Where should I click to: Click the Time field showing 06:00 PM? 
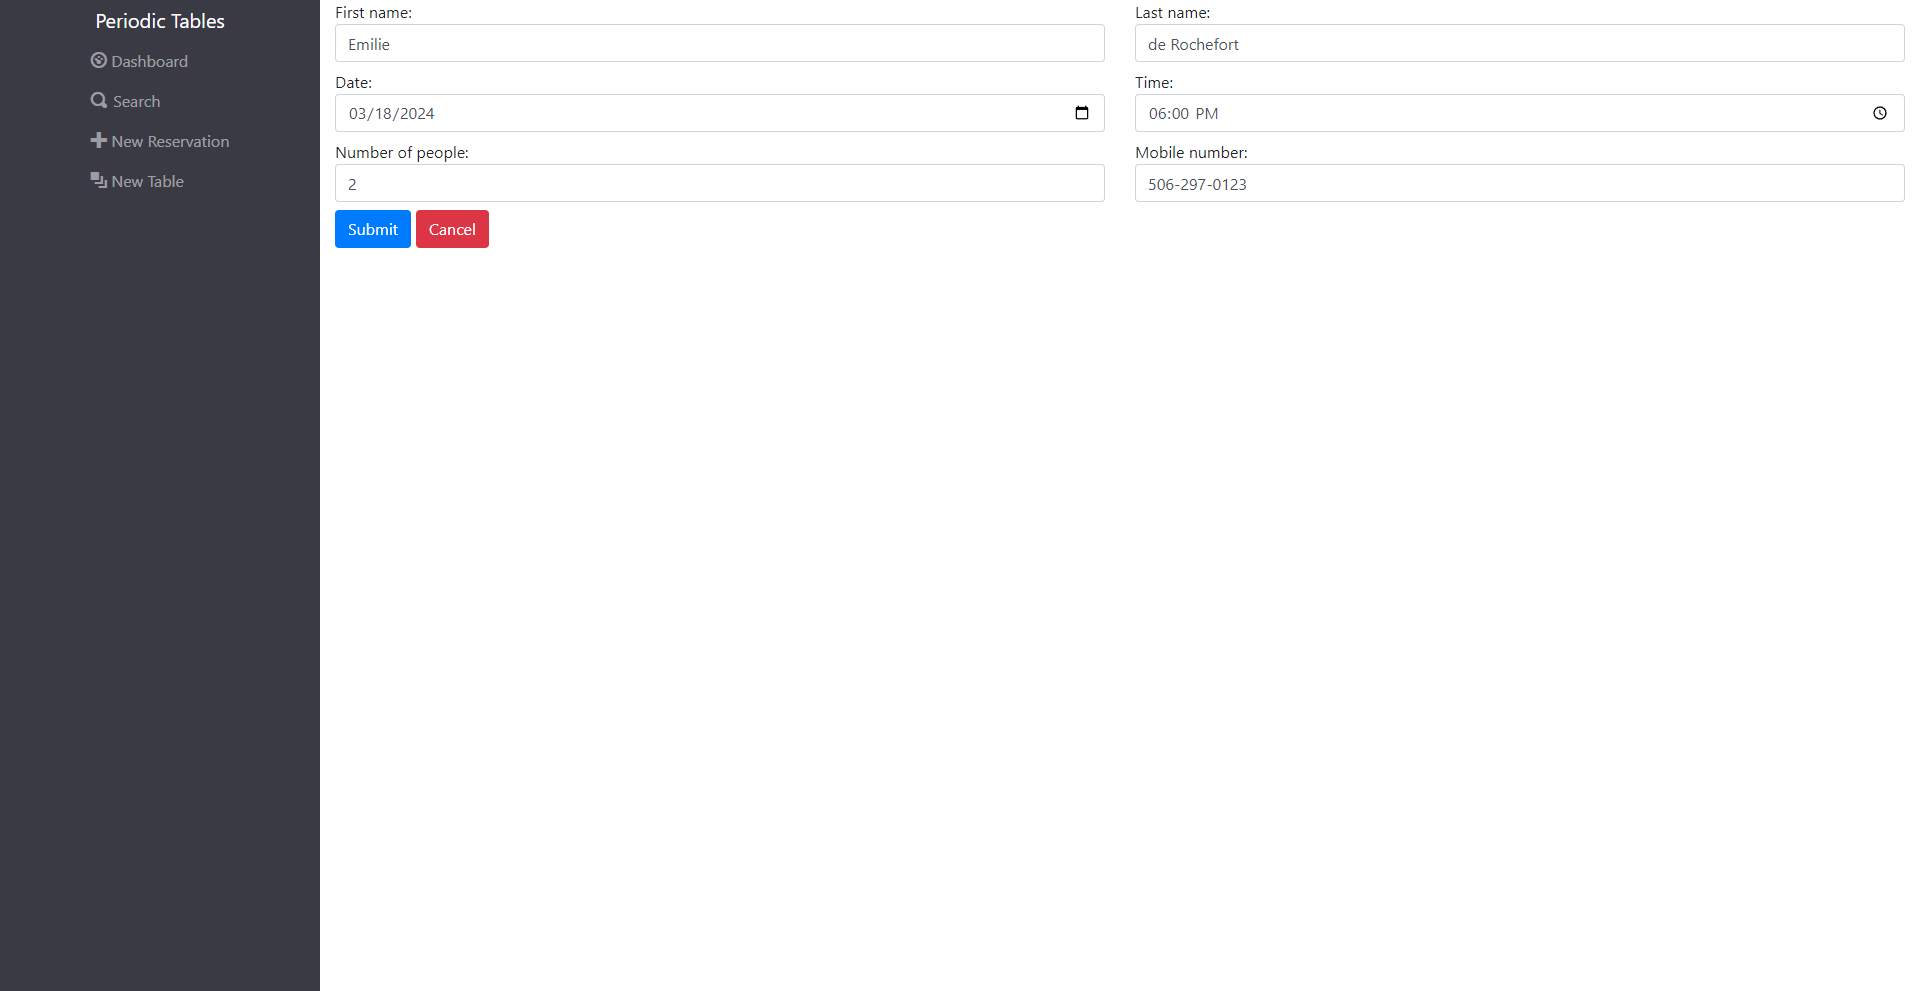1520,113
